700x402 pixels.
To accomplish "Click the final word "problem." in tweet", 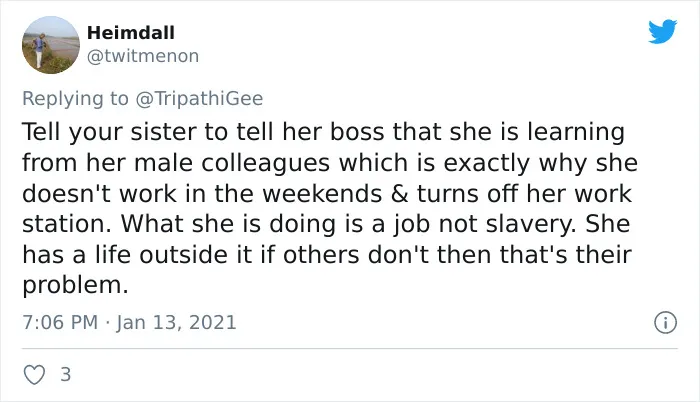I will (75, 285).
